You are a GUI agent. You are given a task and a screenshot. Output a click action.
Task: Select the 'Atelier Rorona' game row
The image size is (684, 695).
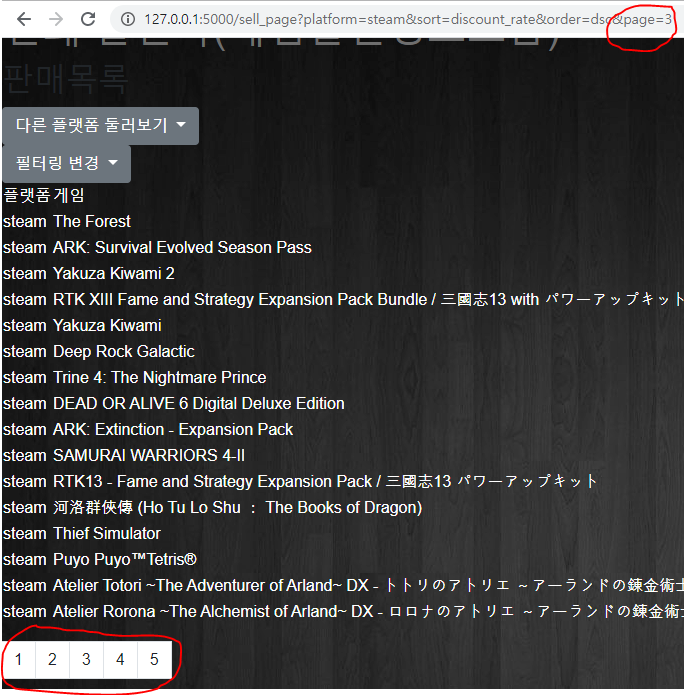click(343, 612)
